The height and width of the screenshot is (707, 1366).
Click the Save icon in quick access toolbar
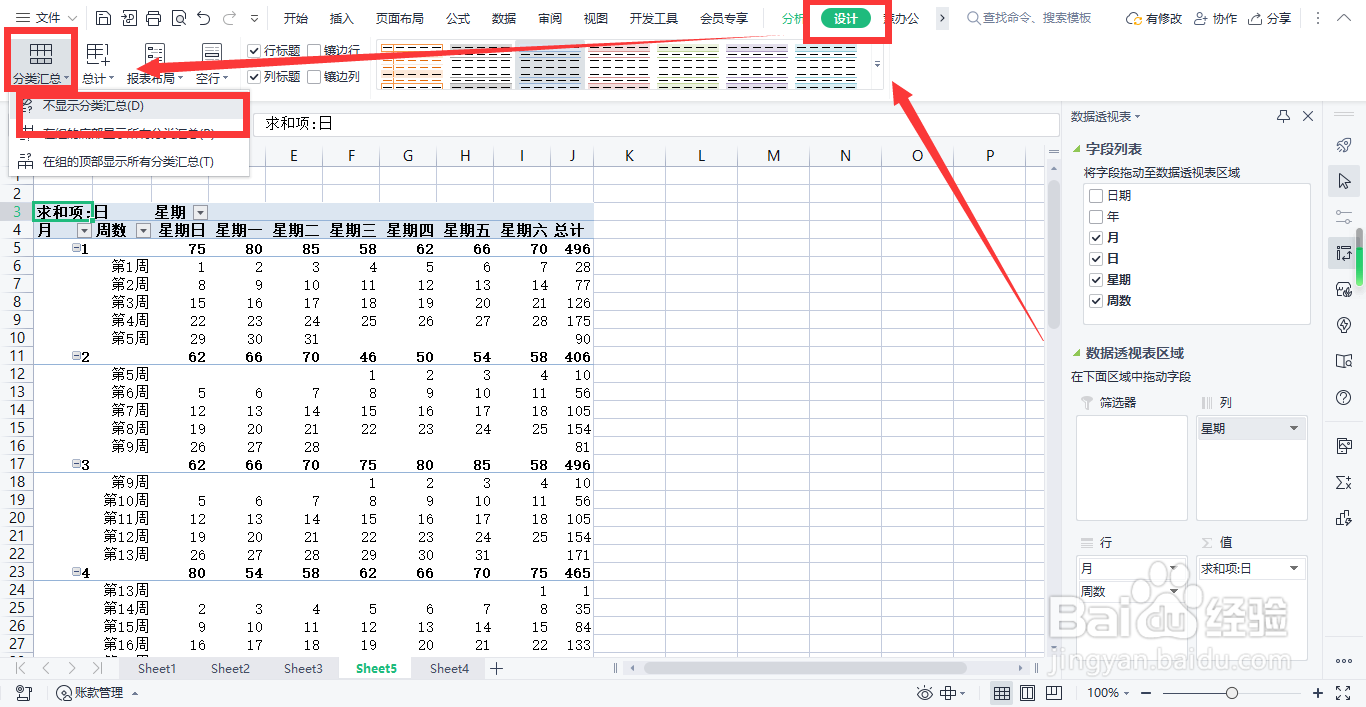click(104, 18)
